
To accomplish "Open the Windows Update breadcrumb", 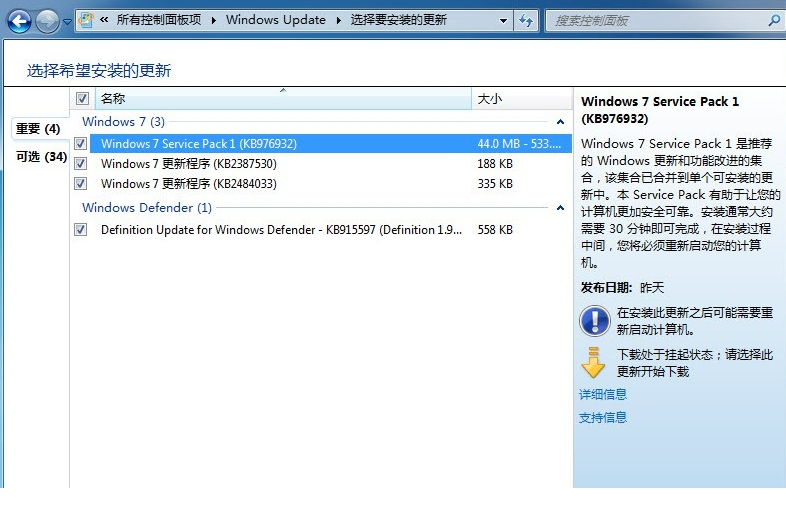I will [276, 20].
